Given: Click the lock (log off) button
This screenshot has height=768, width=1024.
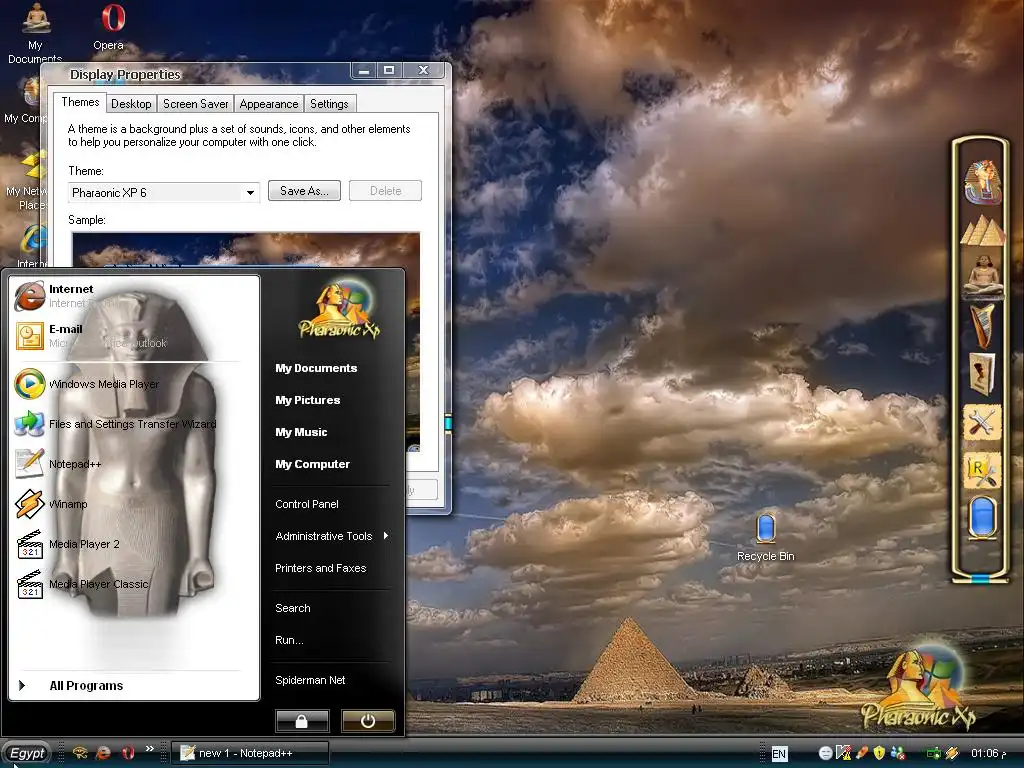Looking at the screenshot, I should pyautogui.click(x=302, y=721).
